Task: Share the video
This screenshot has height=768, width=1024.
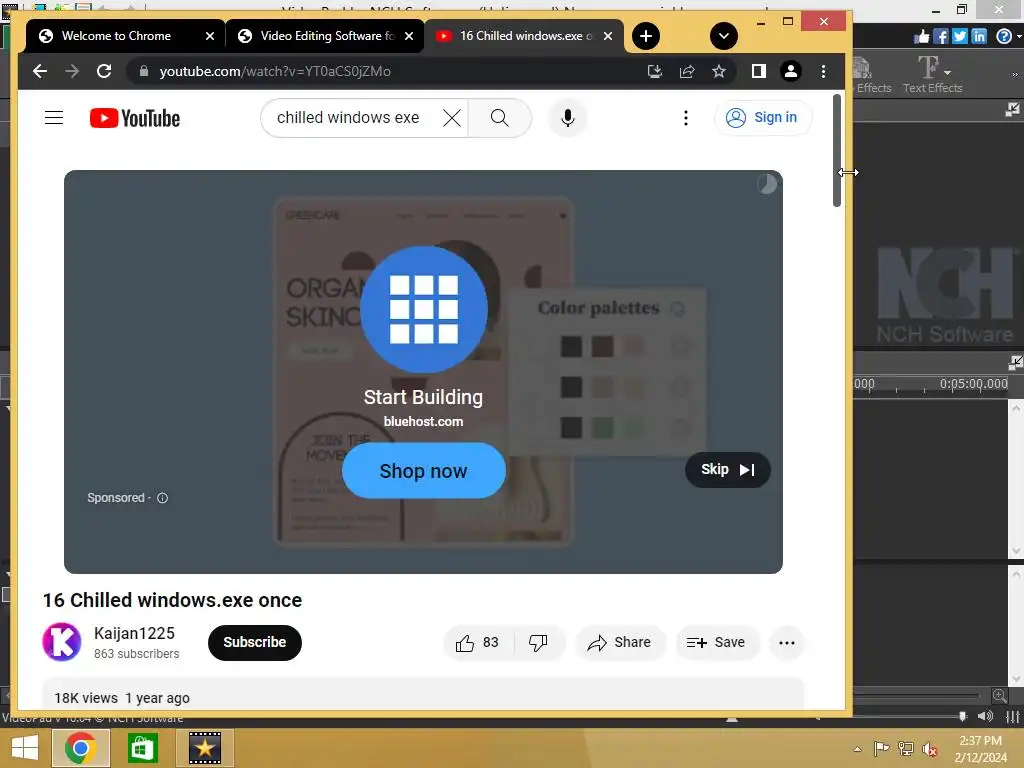Action: coord(619,643)
